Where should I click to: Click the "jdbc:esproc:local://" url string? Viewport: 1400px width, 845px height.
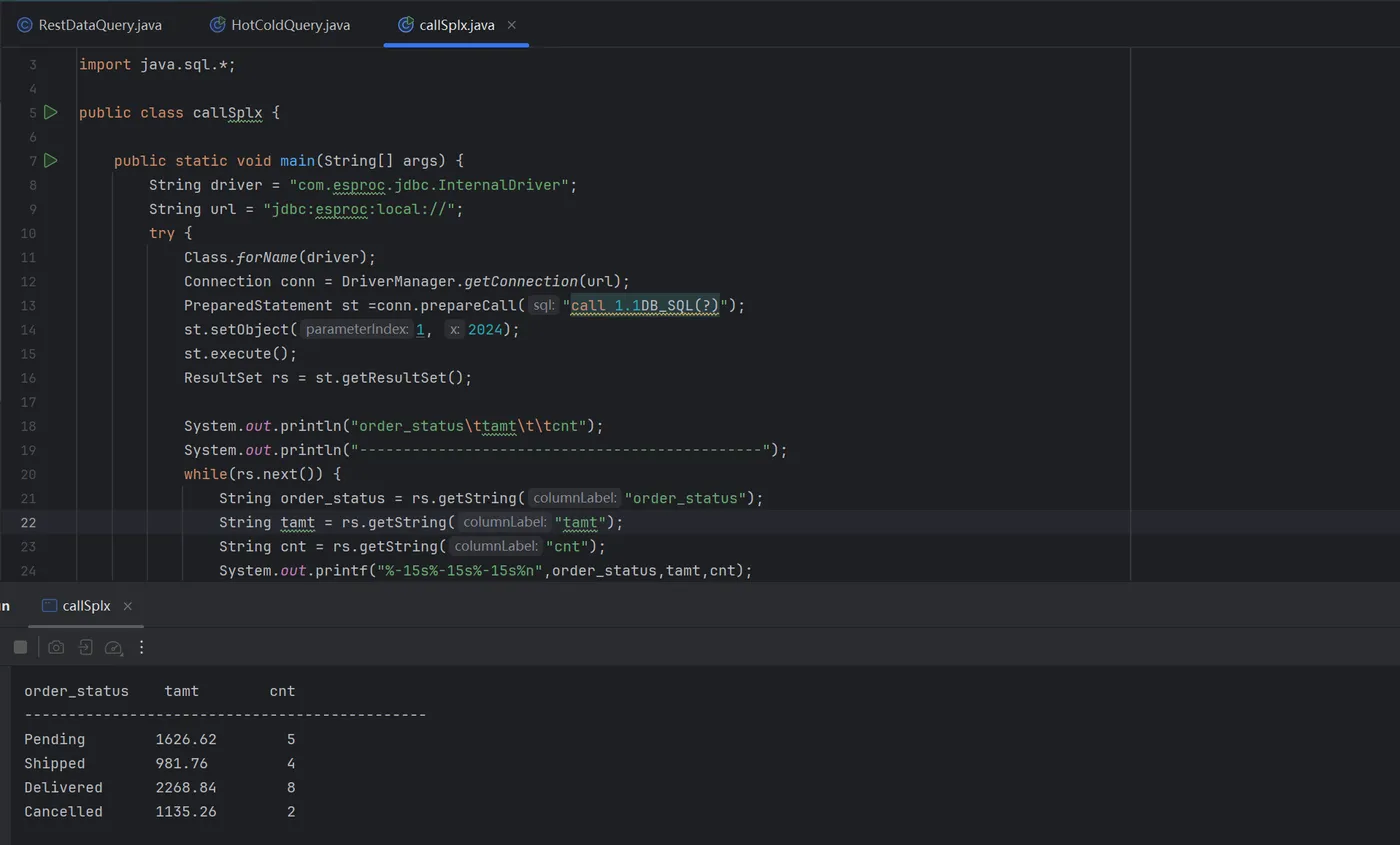(359, 209)
